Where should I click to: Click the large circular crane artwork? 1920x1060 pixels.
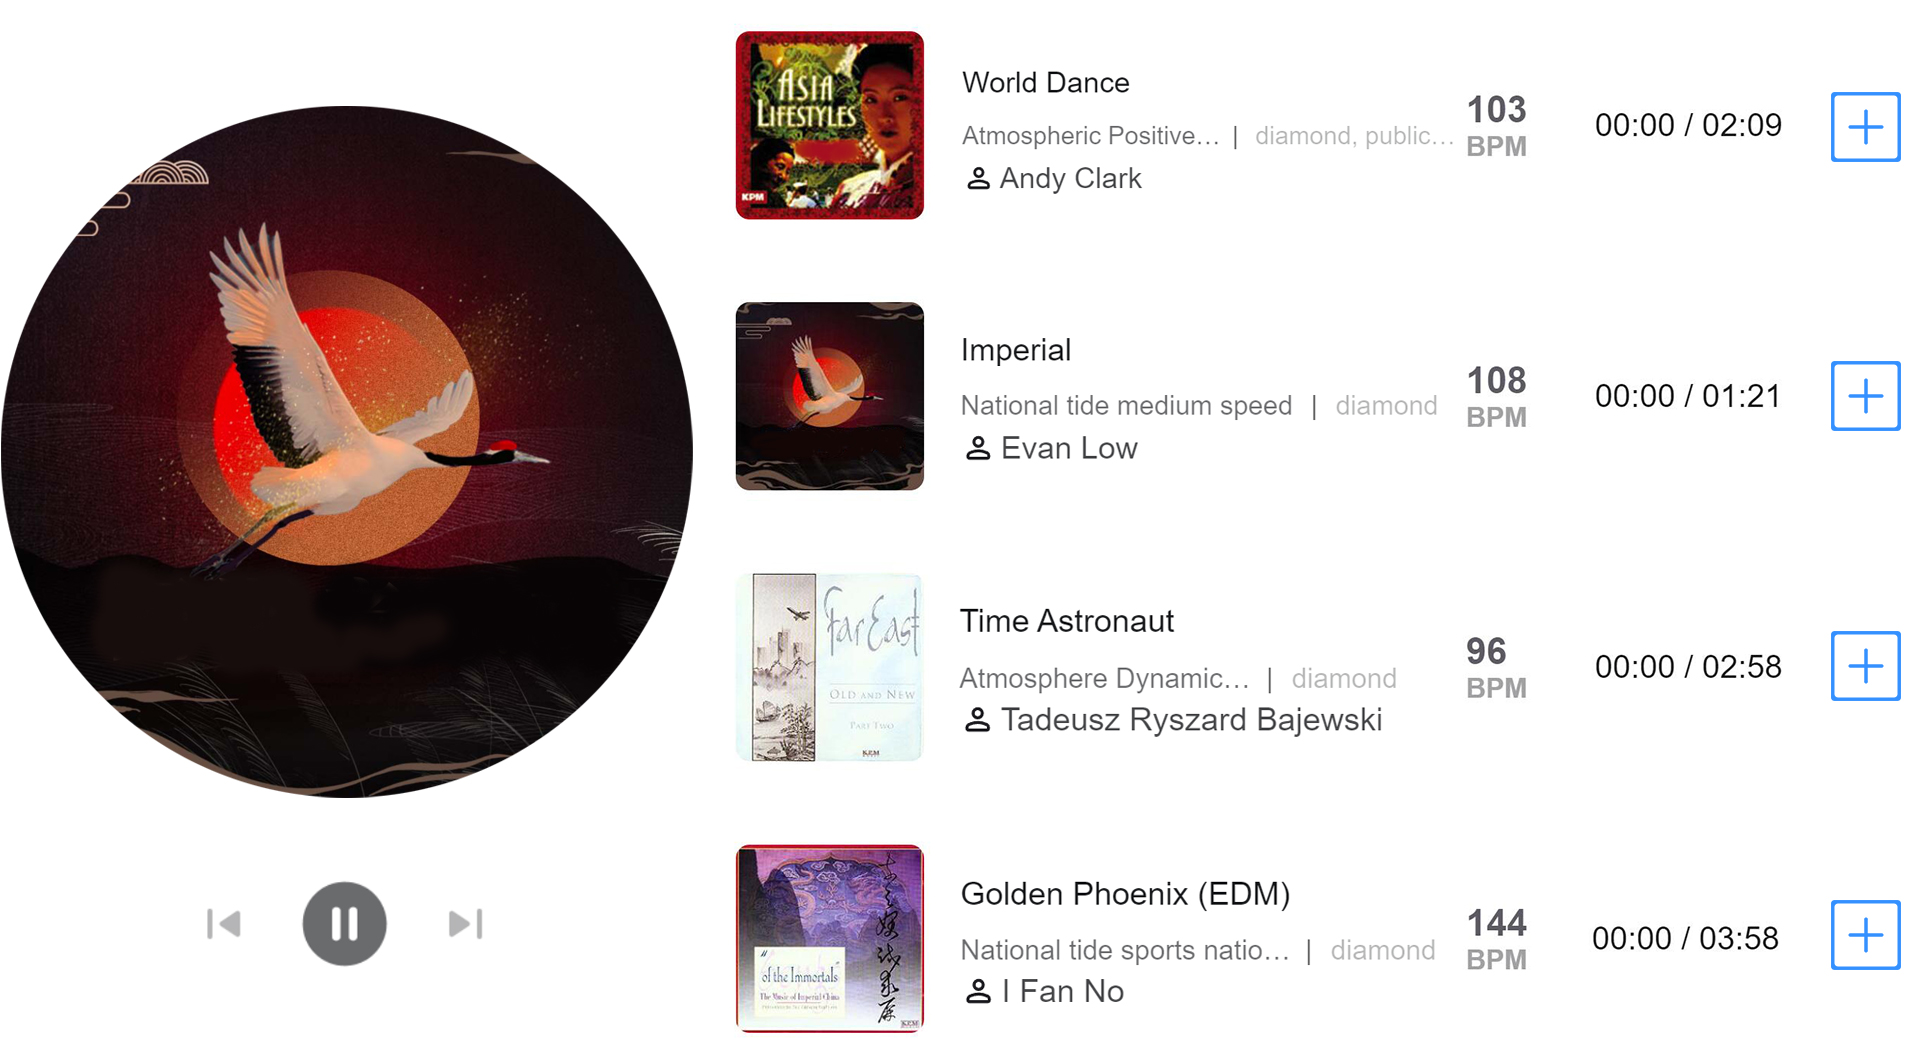tap(347, 452)
